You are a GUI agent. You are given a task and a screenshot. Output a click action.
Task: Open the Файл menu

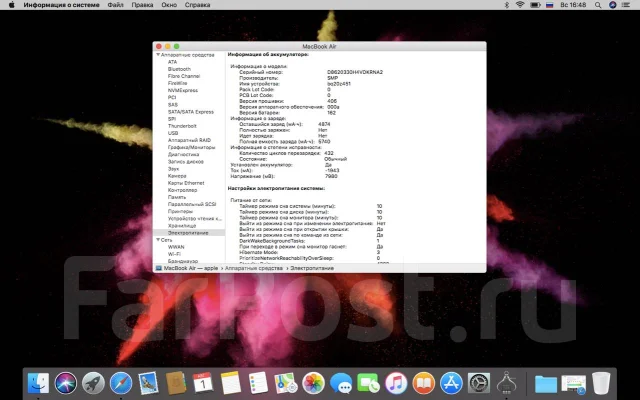point(116,5)
